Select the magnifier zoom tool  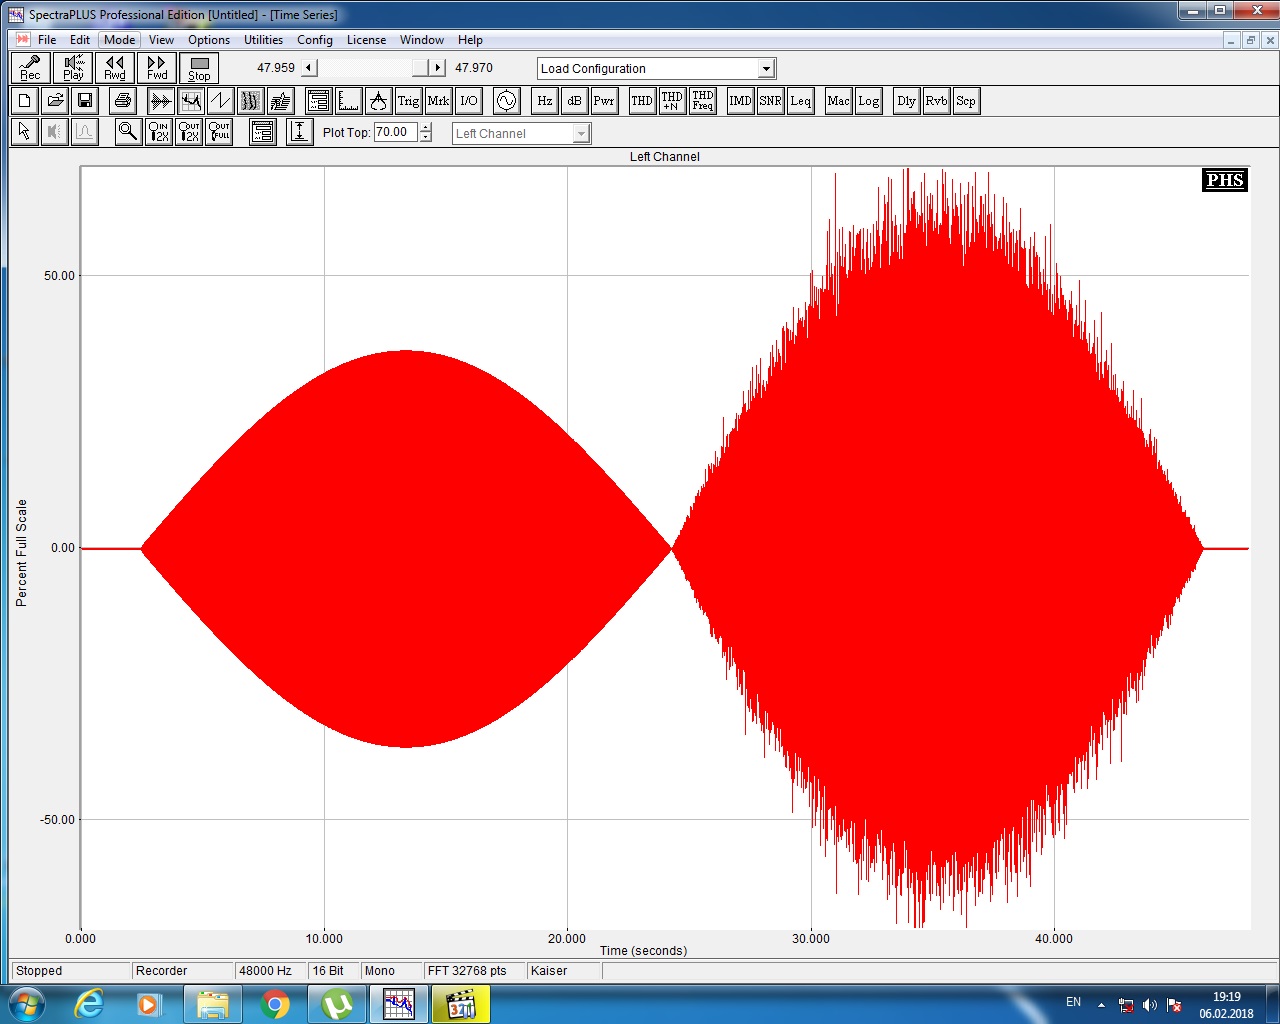coord(128,132)
